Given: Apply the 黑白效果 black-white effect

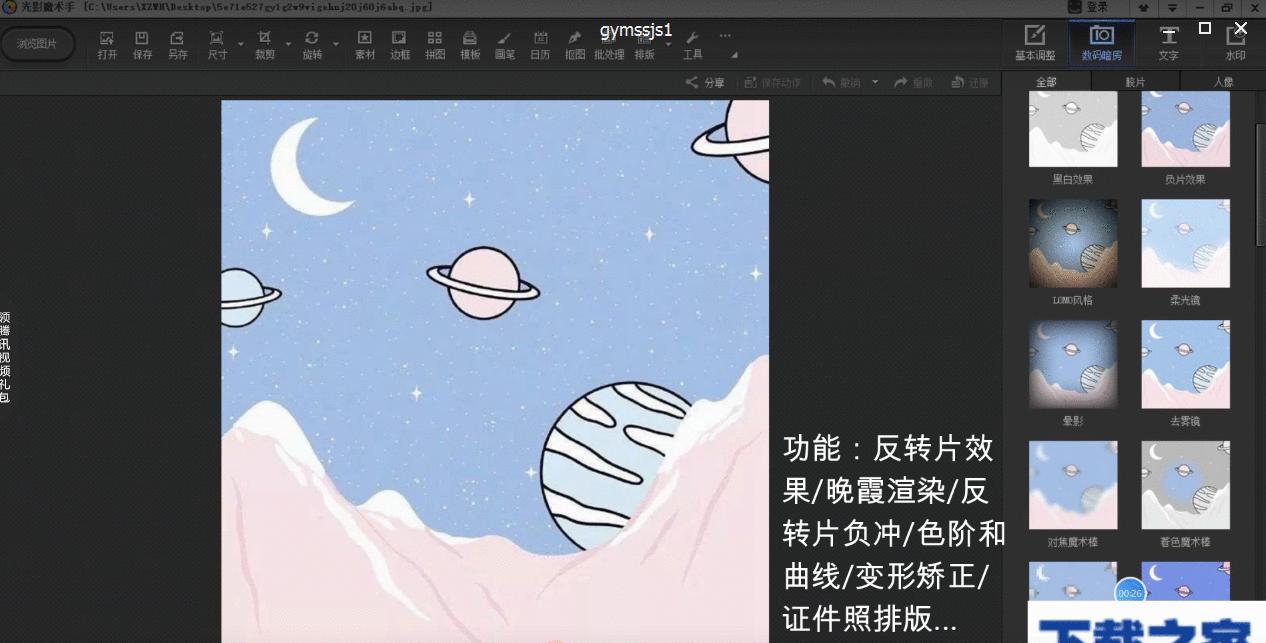Looking at the screenshot, I should (x=1072, y=128).
